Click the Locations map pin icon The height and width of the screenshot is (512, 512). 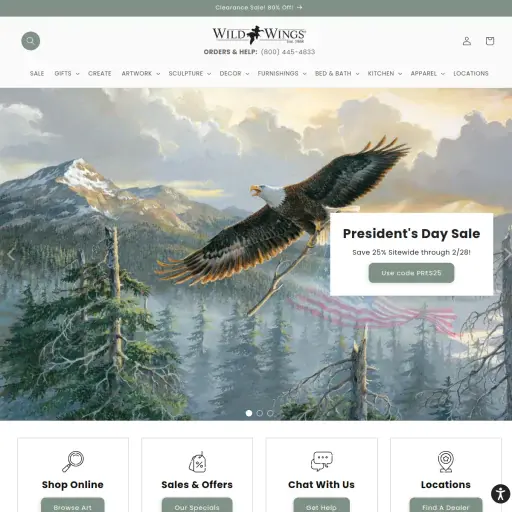click(x=446, y=462)
